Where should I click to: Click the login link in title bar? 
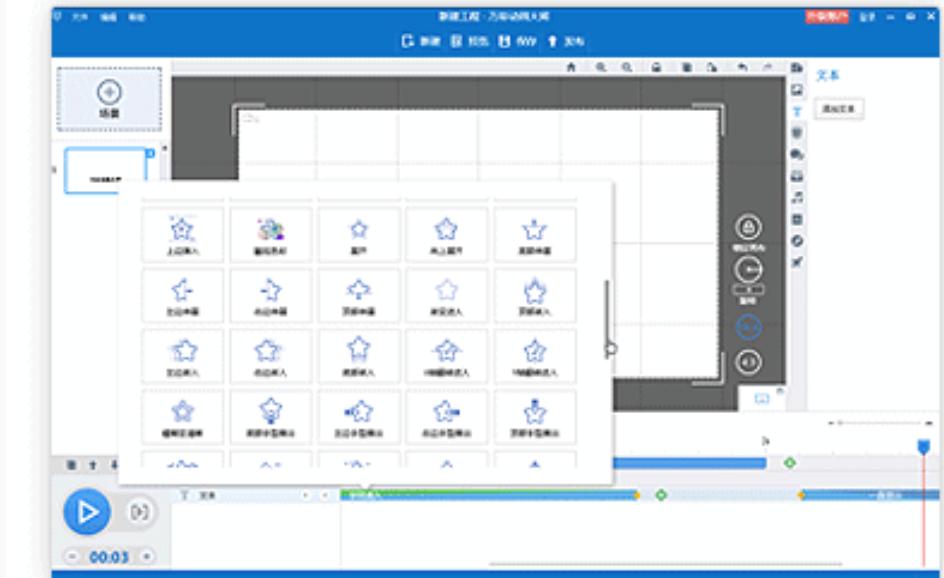867,17
